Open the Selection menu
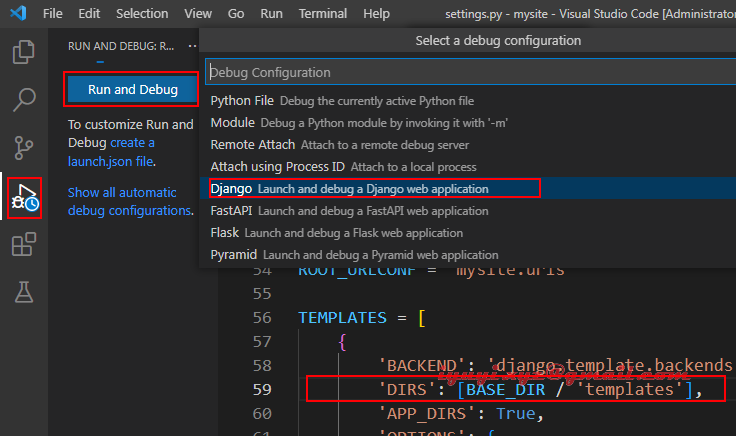This screenshot has width=736, height=436. pyautogui.click(x=142, y=15)
